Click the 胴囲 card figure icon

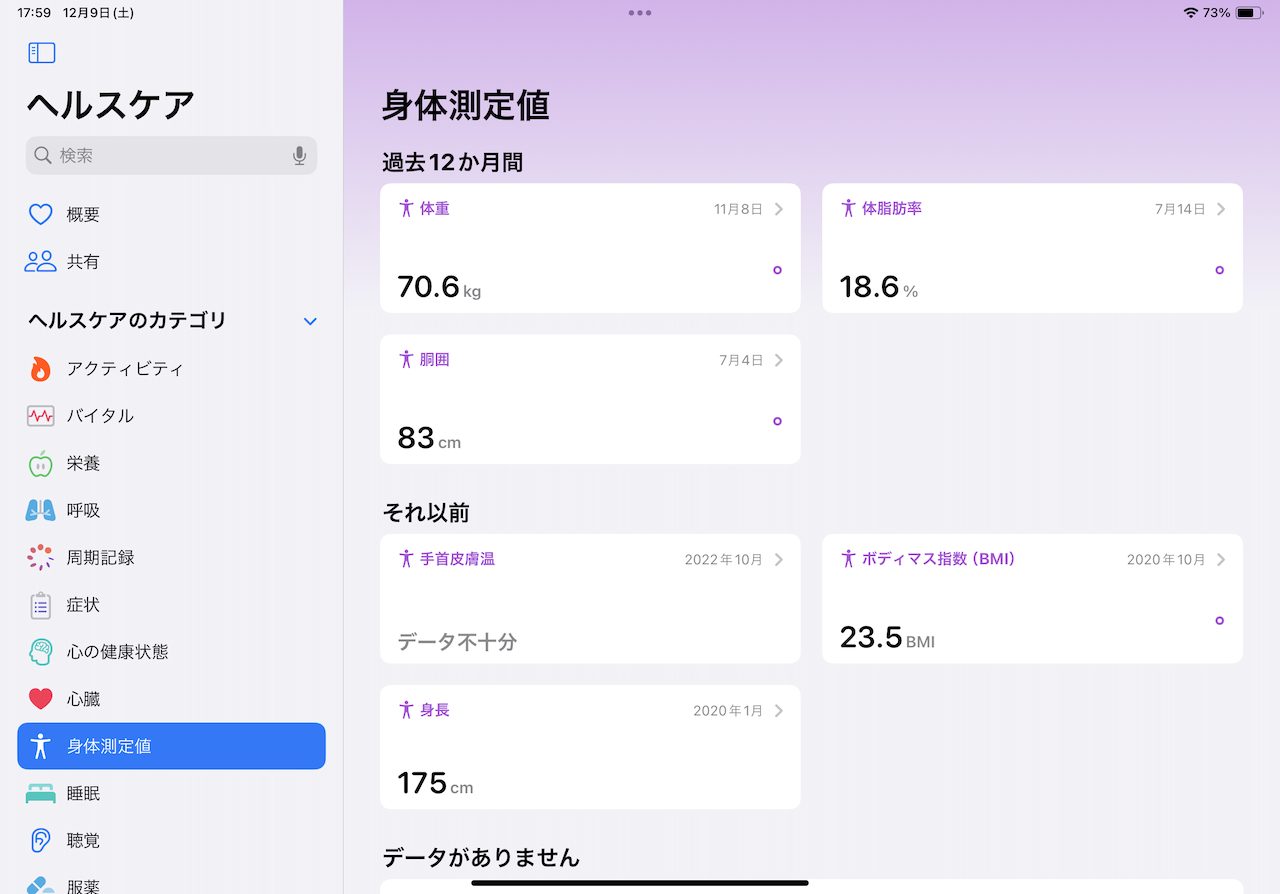click(406, 360)
